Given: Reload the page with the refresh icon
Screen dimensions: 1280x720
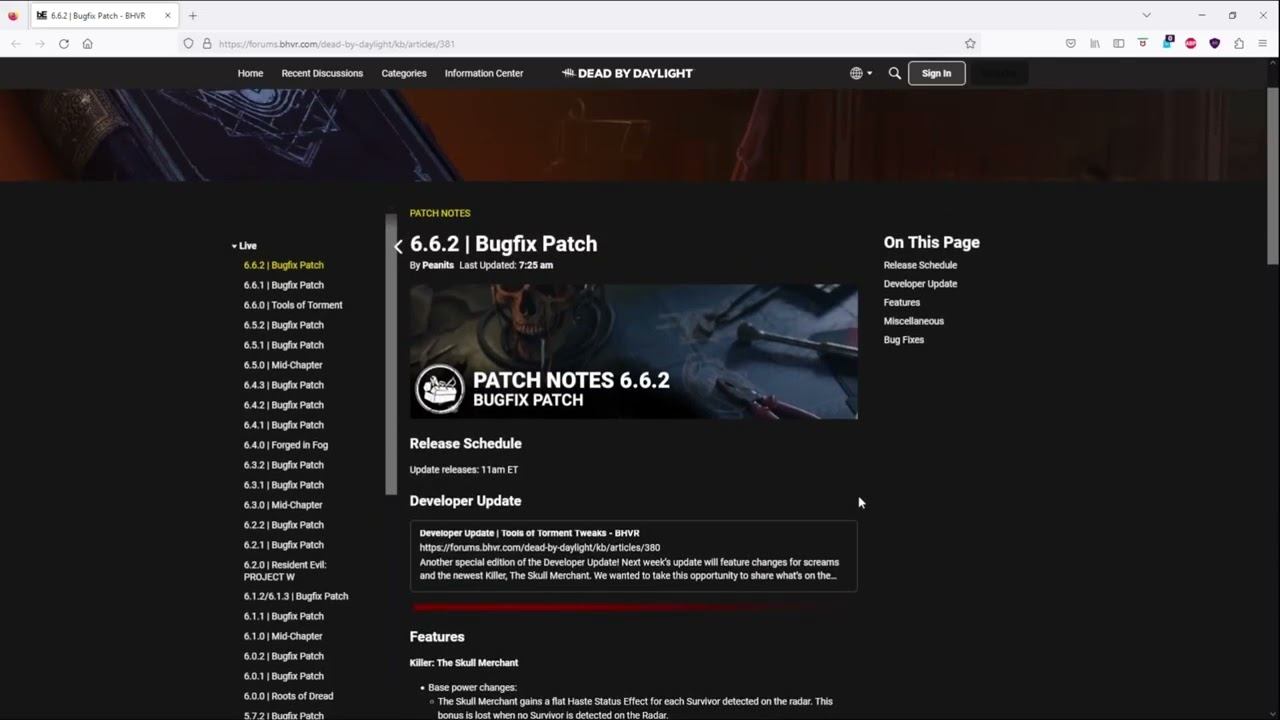Looking at the screenshot, I should click(64, 44).
